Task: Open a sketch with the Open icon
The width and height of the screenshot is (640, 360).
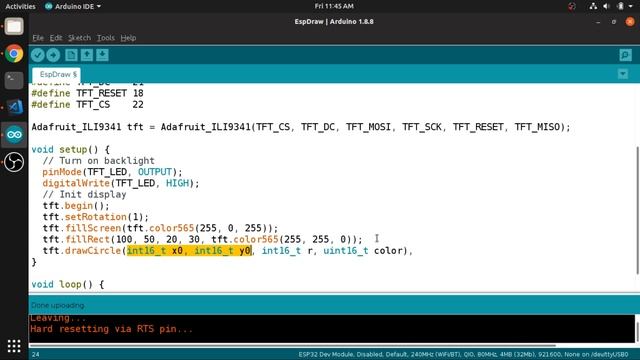Action: tap(87, 55)
